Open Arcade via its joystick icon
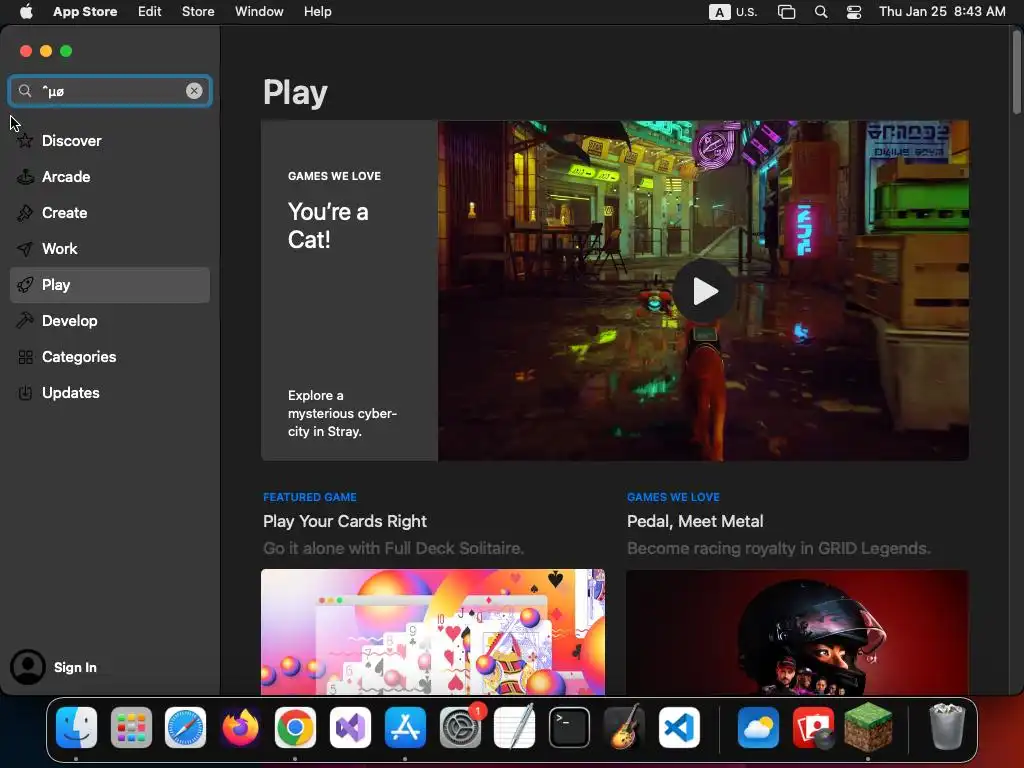 pyautogui.click(x=25, y=176)
